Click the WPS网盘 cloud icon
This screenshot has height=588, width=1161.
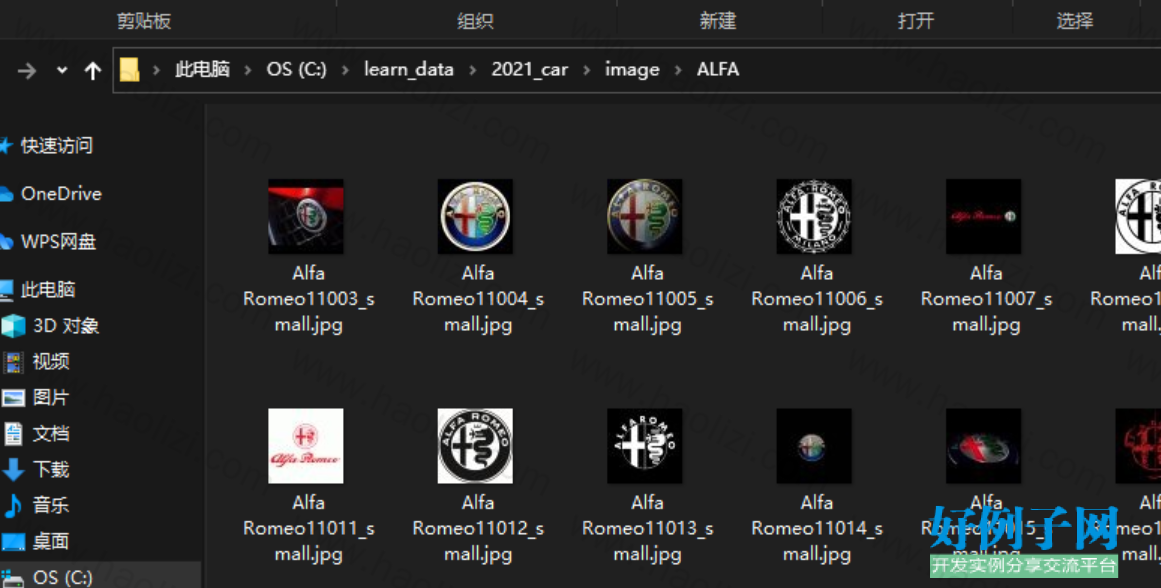[6, 242]
